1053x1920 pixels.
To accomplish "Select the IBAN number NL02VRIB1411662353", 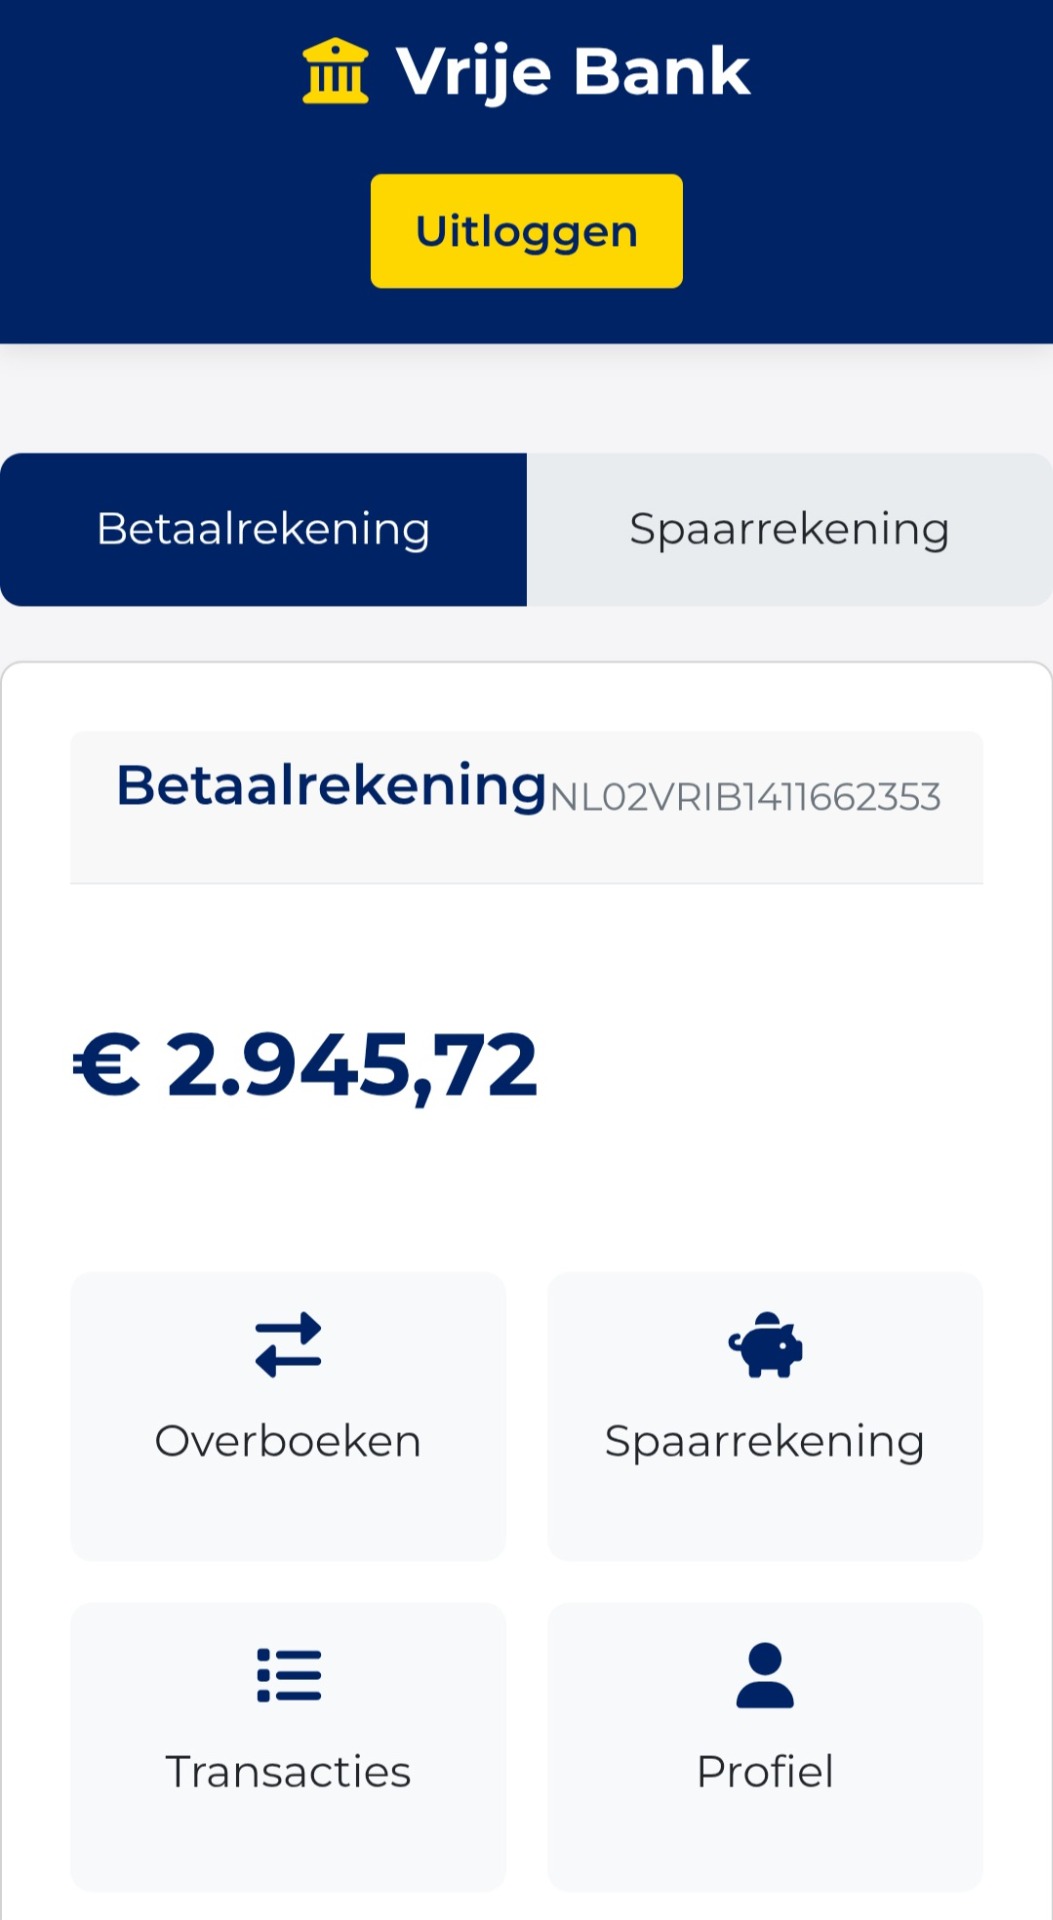I will pyautogui.click(x=745, y=797).
